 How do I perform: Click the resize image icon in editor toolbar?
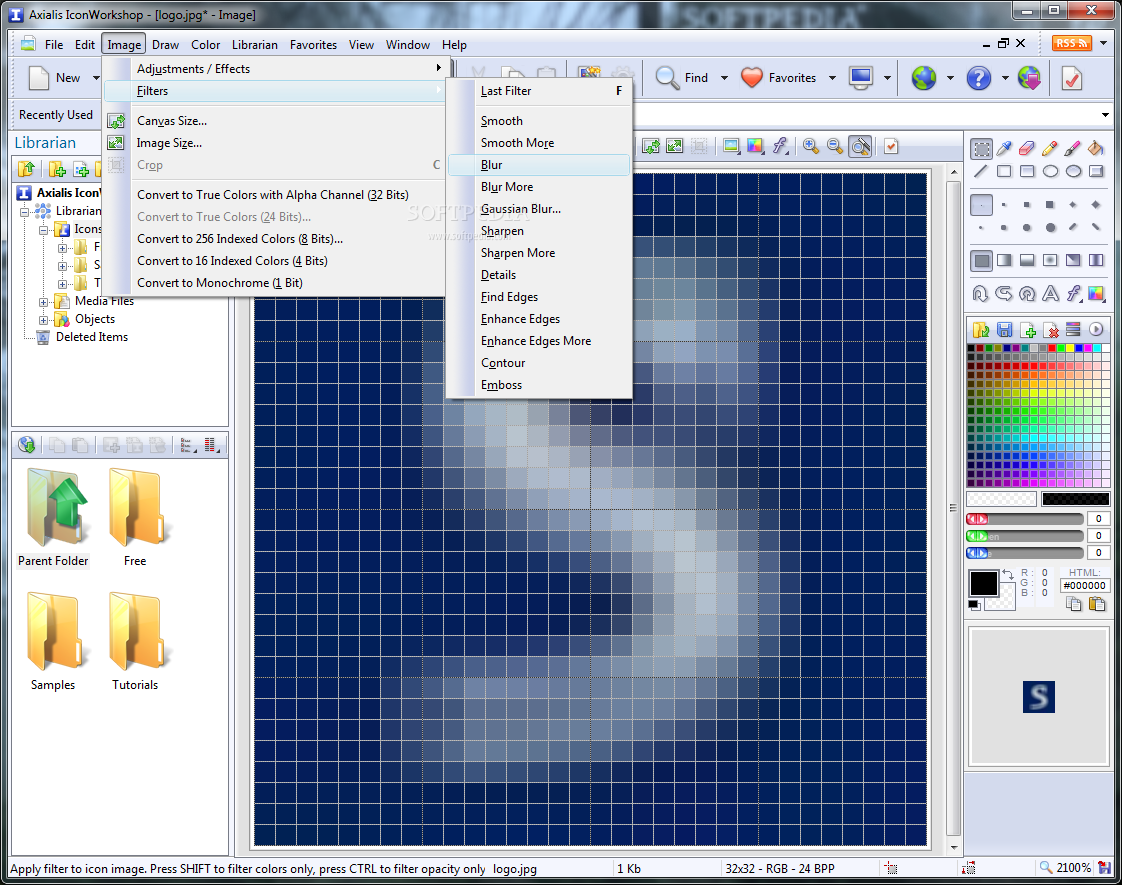[x=674, y=147]
